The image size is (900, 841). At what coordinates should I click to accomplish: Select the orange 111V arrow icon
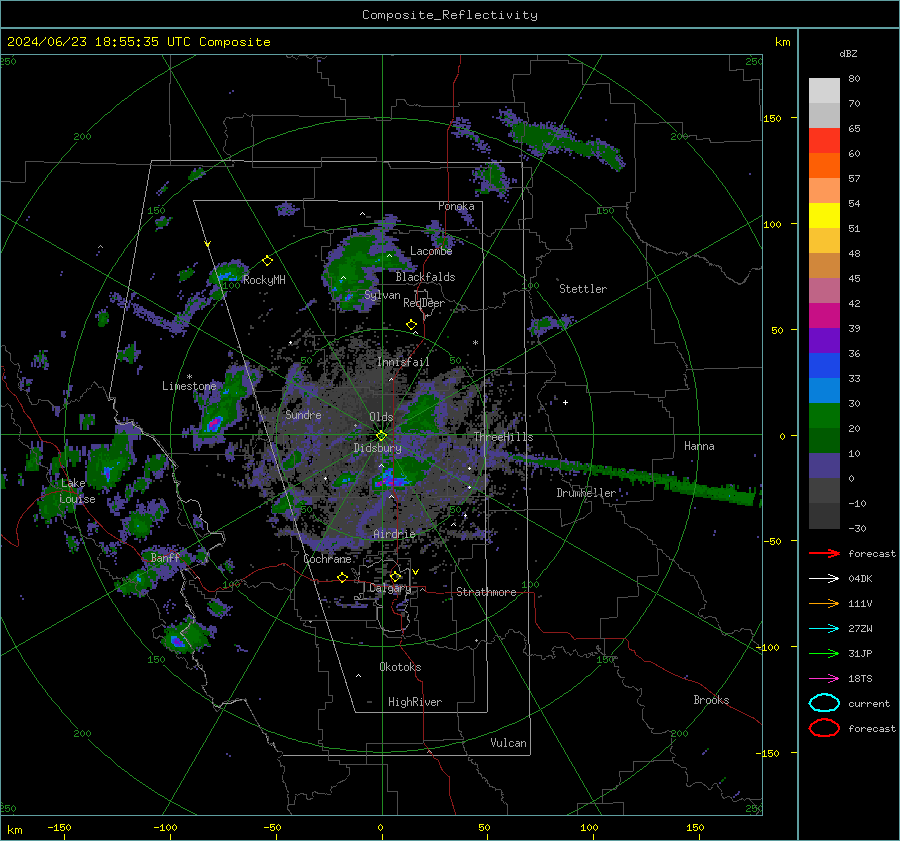pyautogui.click(x=824, y=603)
